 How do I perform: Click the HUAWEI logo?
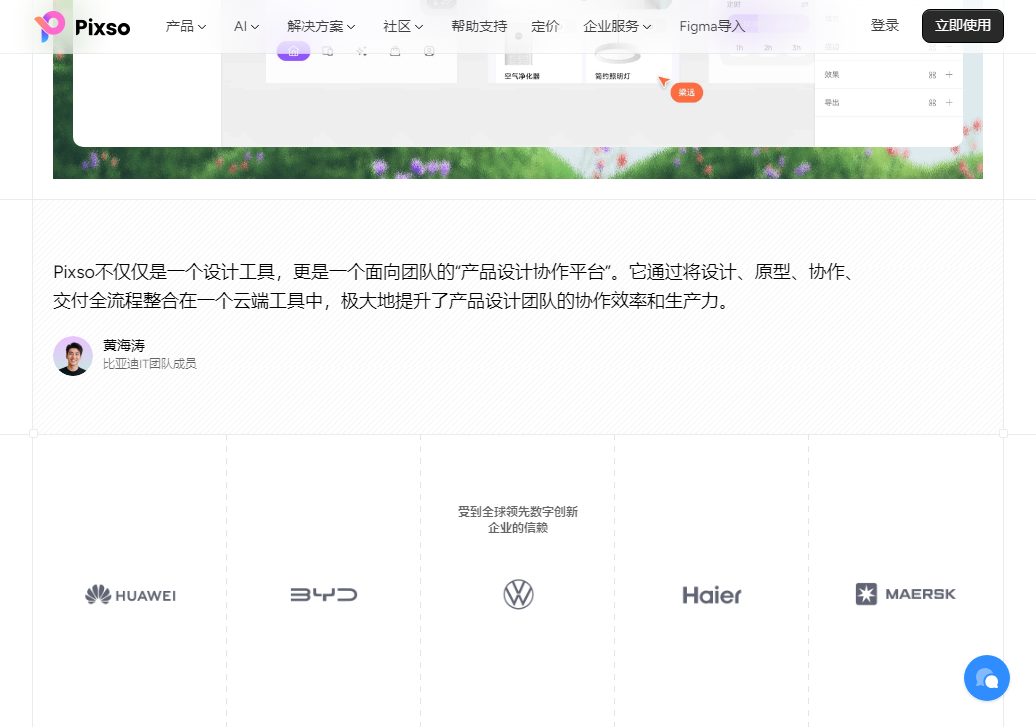coord(130,595)
